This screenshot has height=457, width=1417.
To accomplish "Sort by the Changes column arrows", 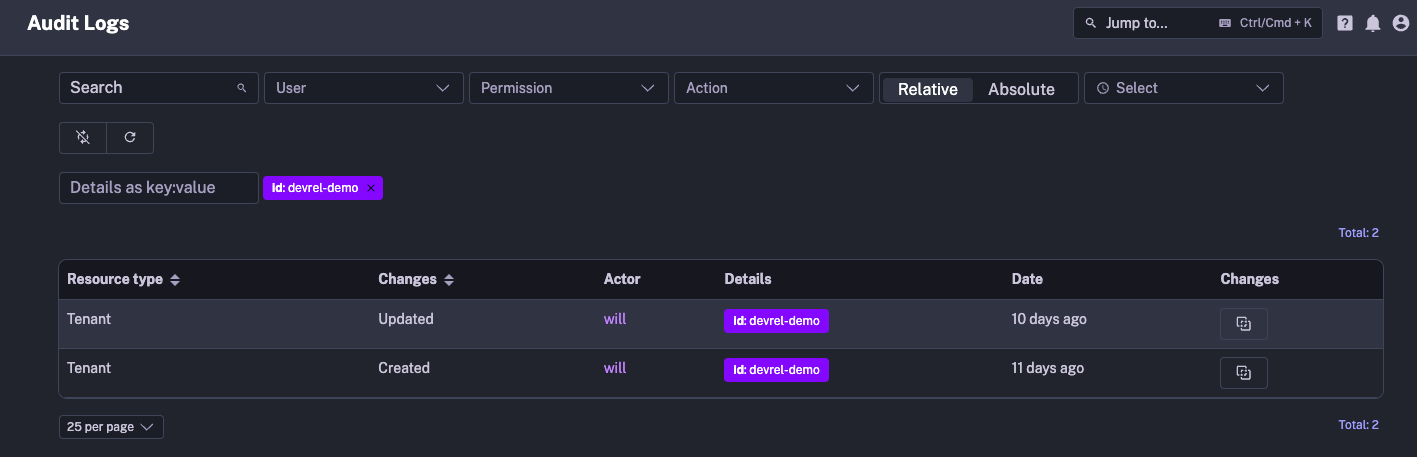I will (x=449, y=280).
